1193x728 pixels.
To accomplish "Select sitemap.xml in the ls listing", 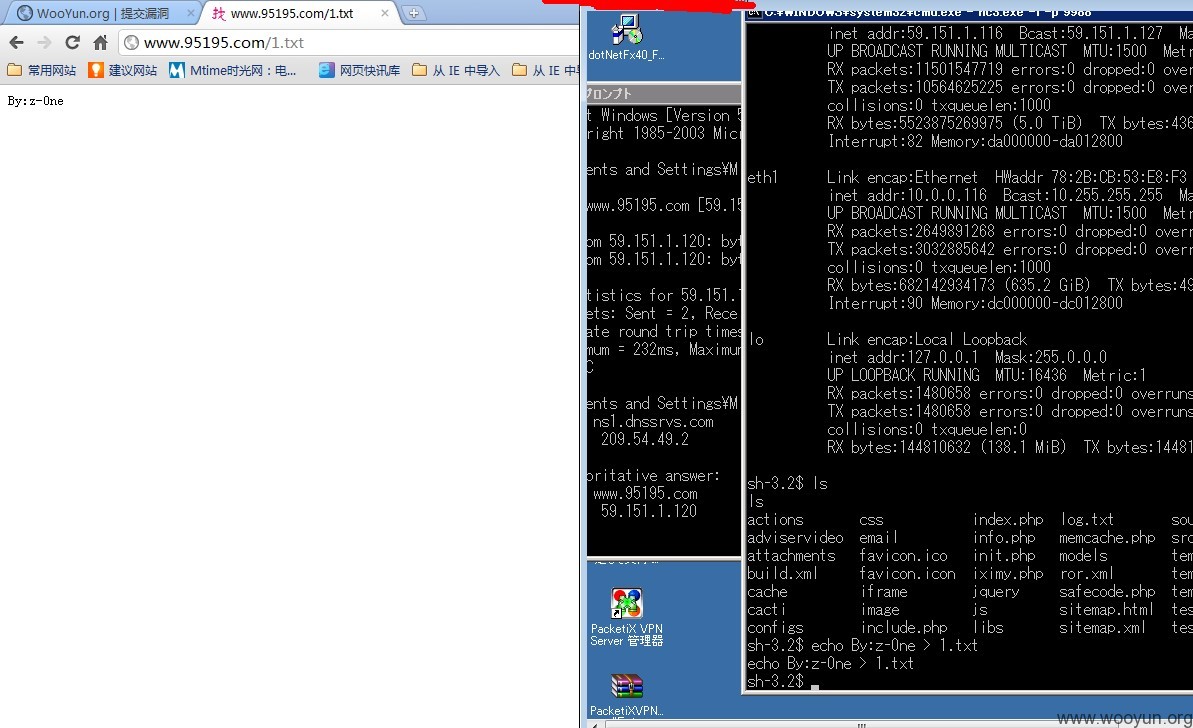I will point(1102,628).
